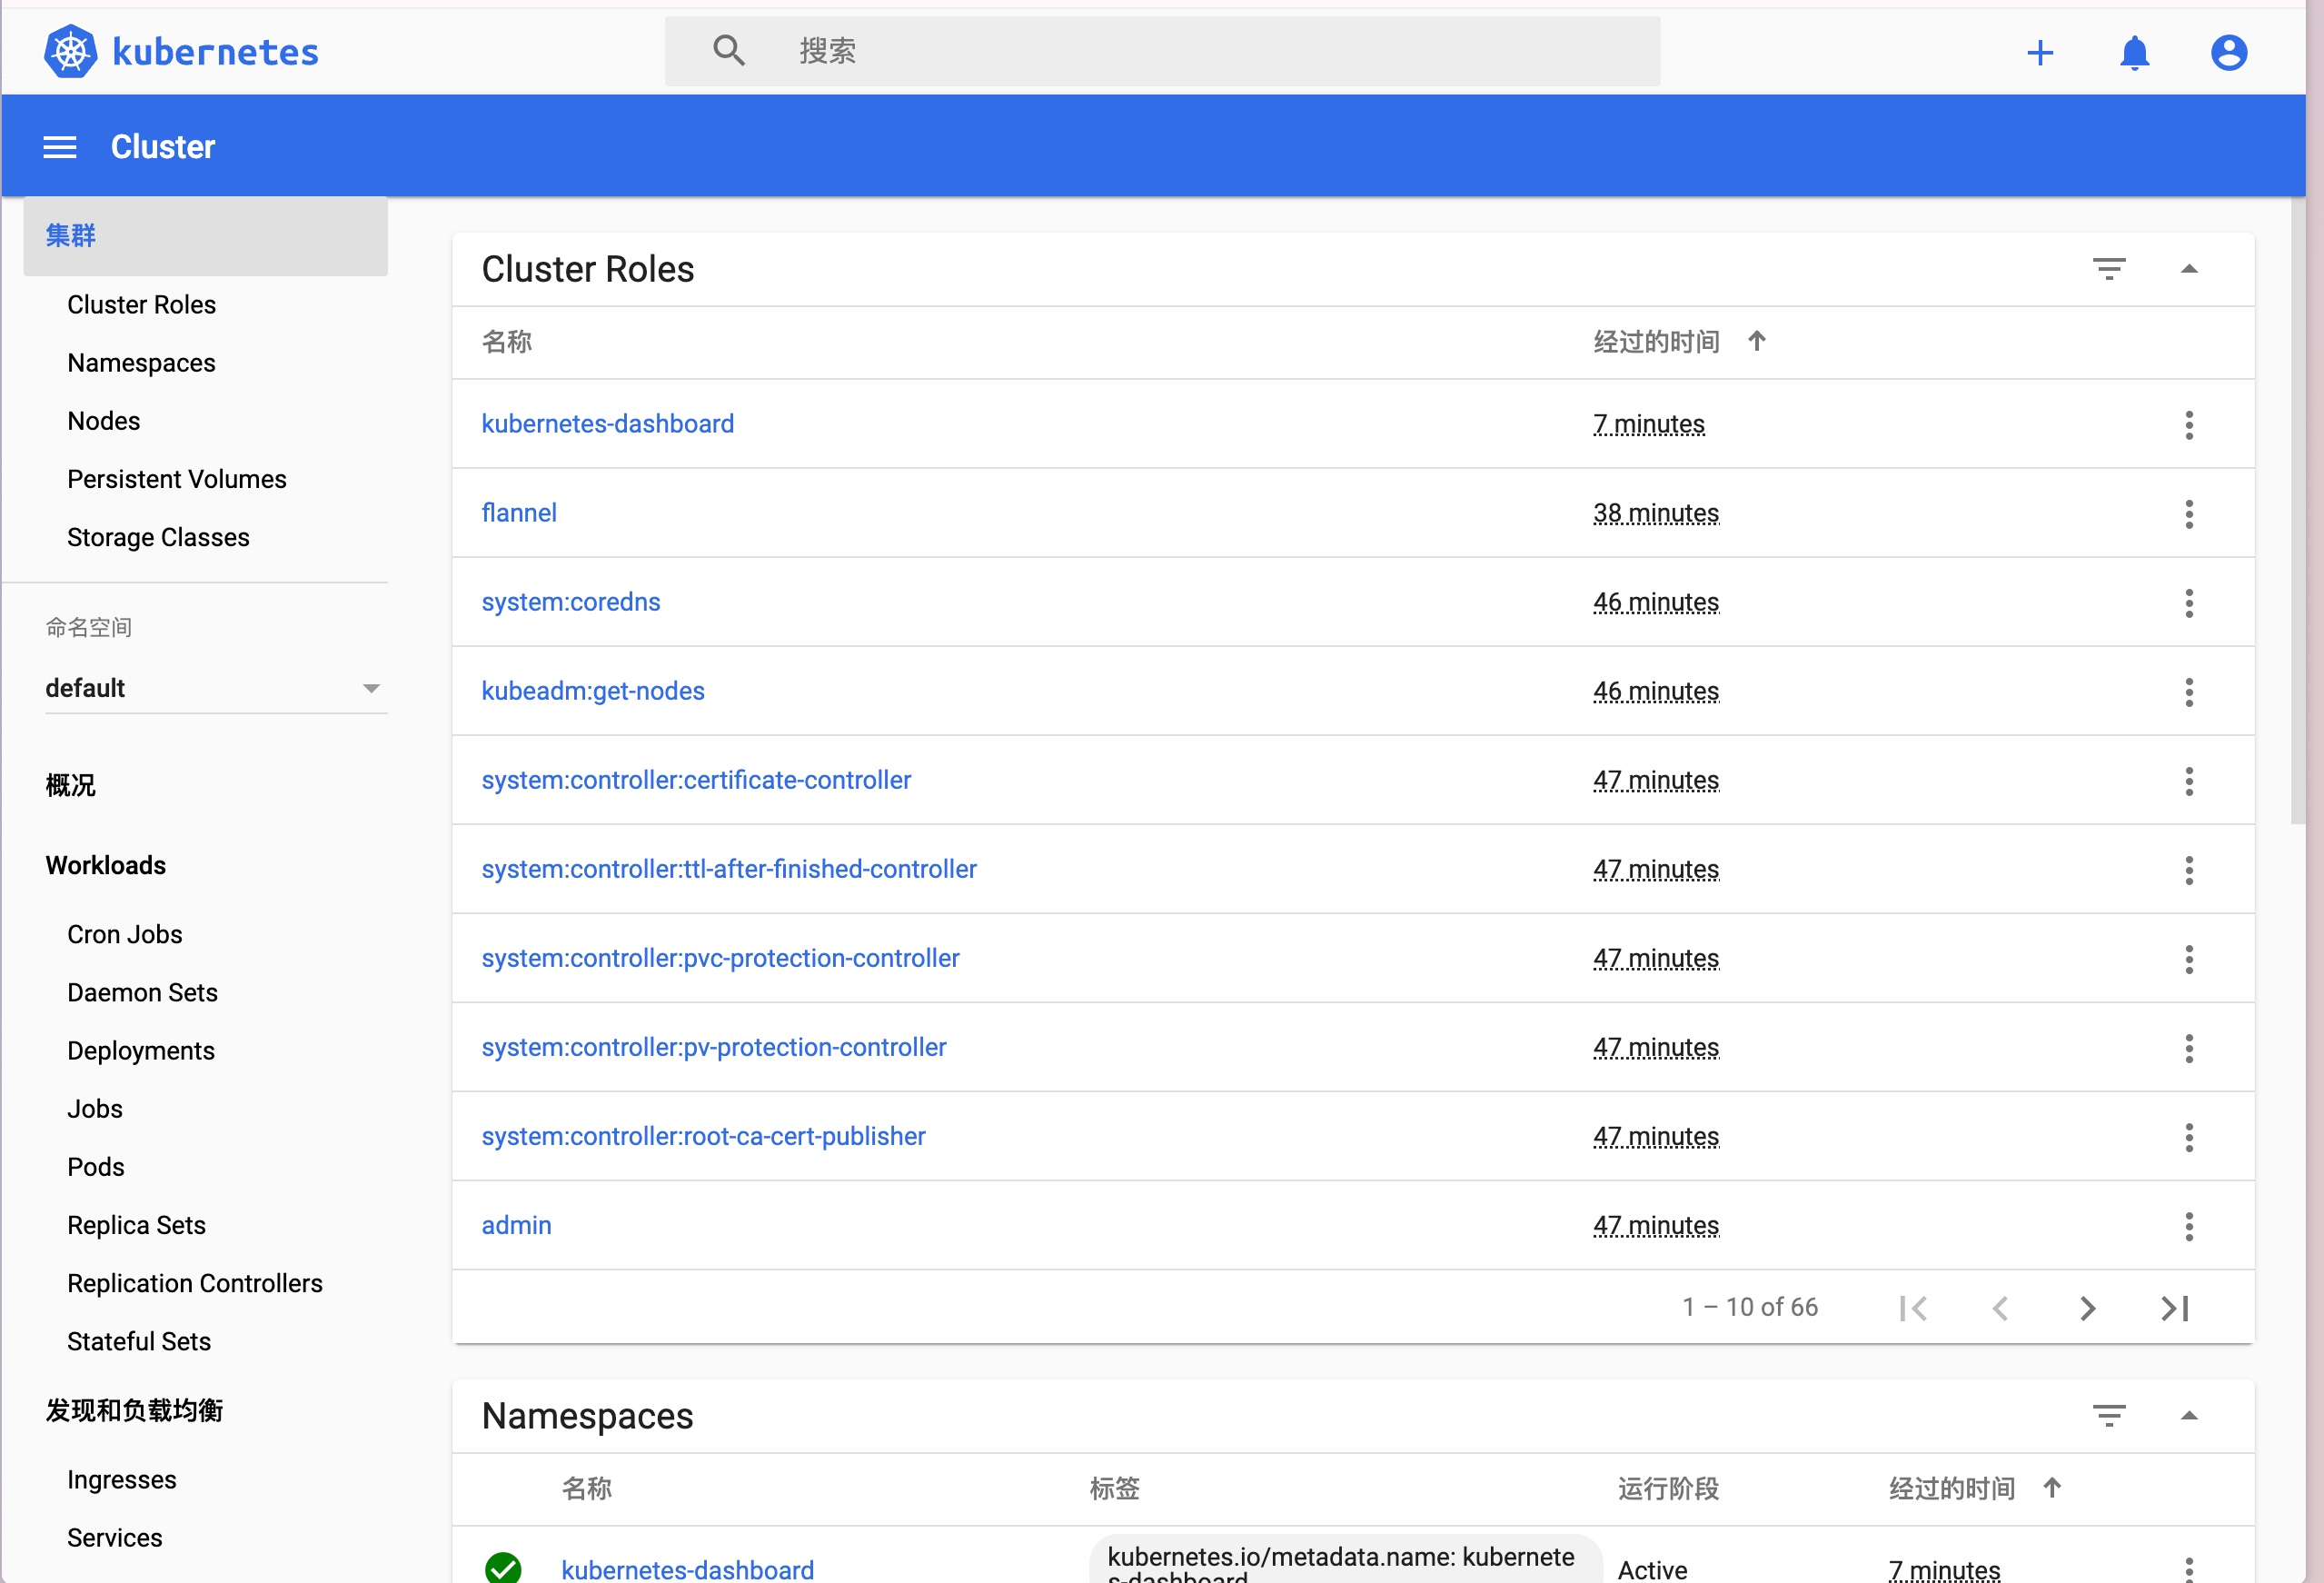
Task: Collapse the Cluster Roles card
Action: tap(2189, 268)
